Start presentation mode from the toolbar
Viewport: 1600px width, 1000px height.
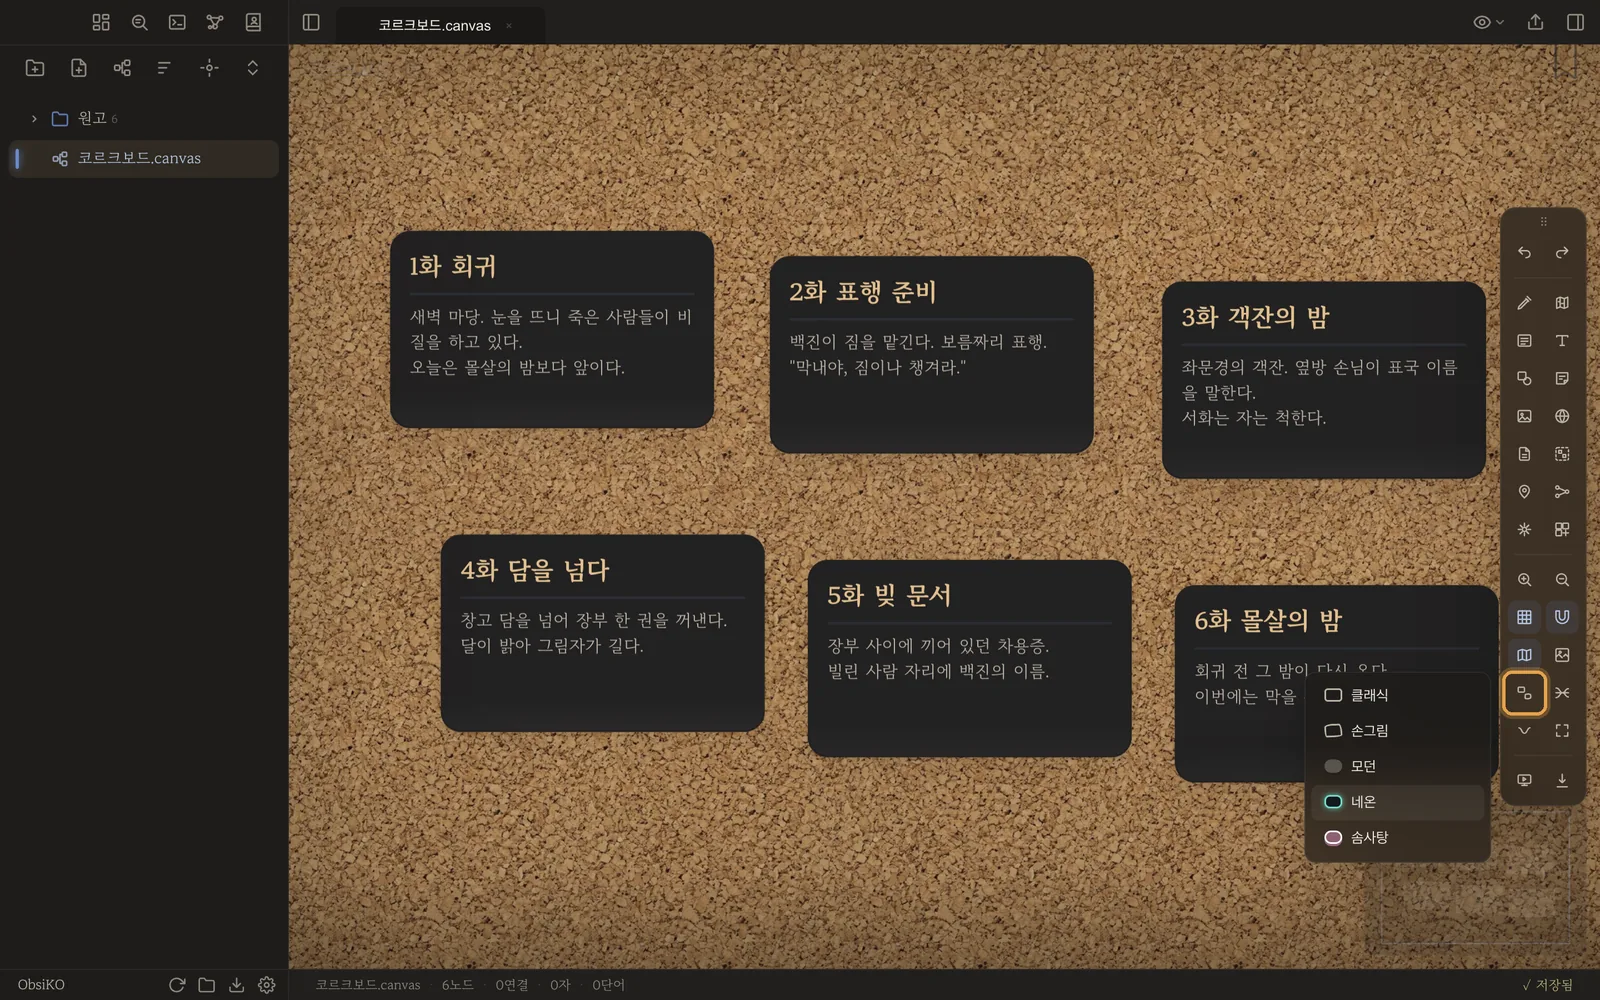tap(1524, 780)
